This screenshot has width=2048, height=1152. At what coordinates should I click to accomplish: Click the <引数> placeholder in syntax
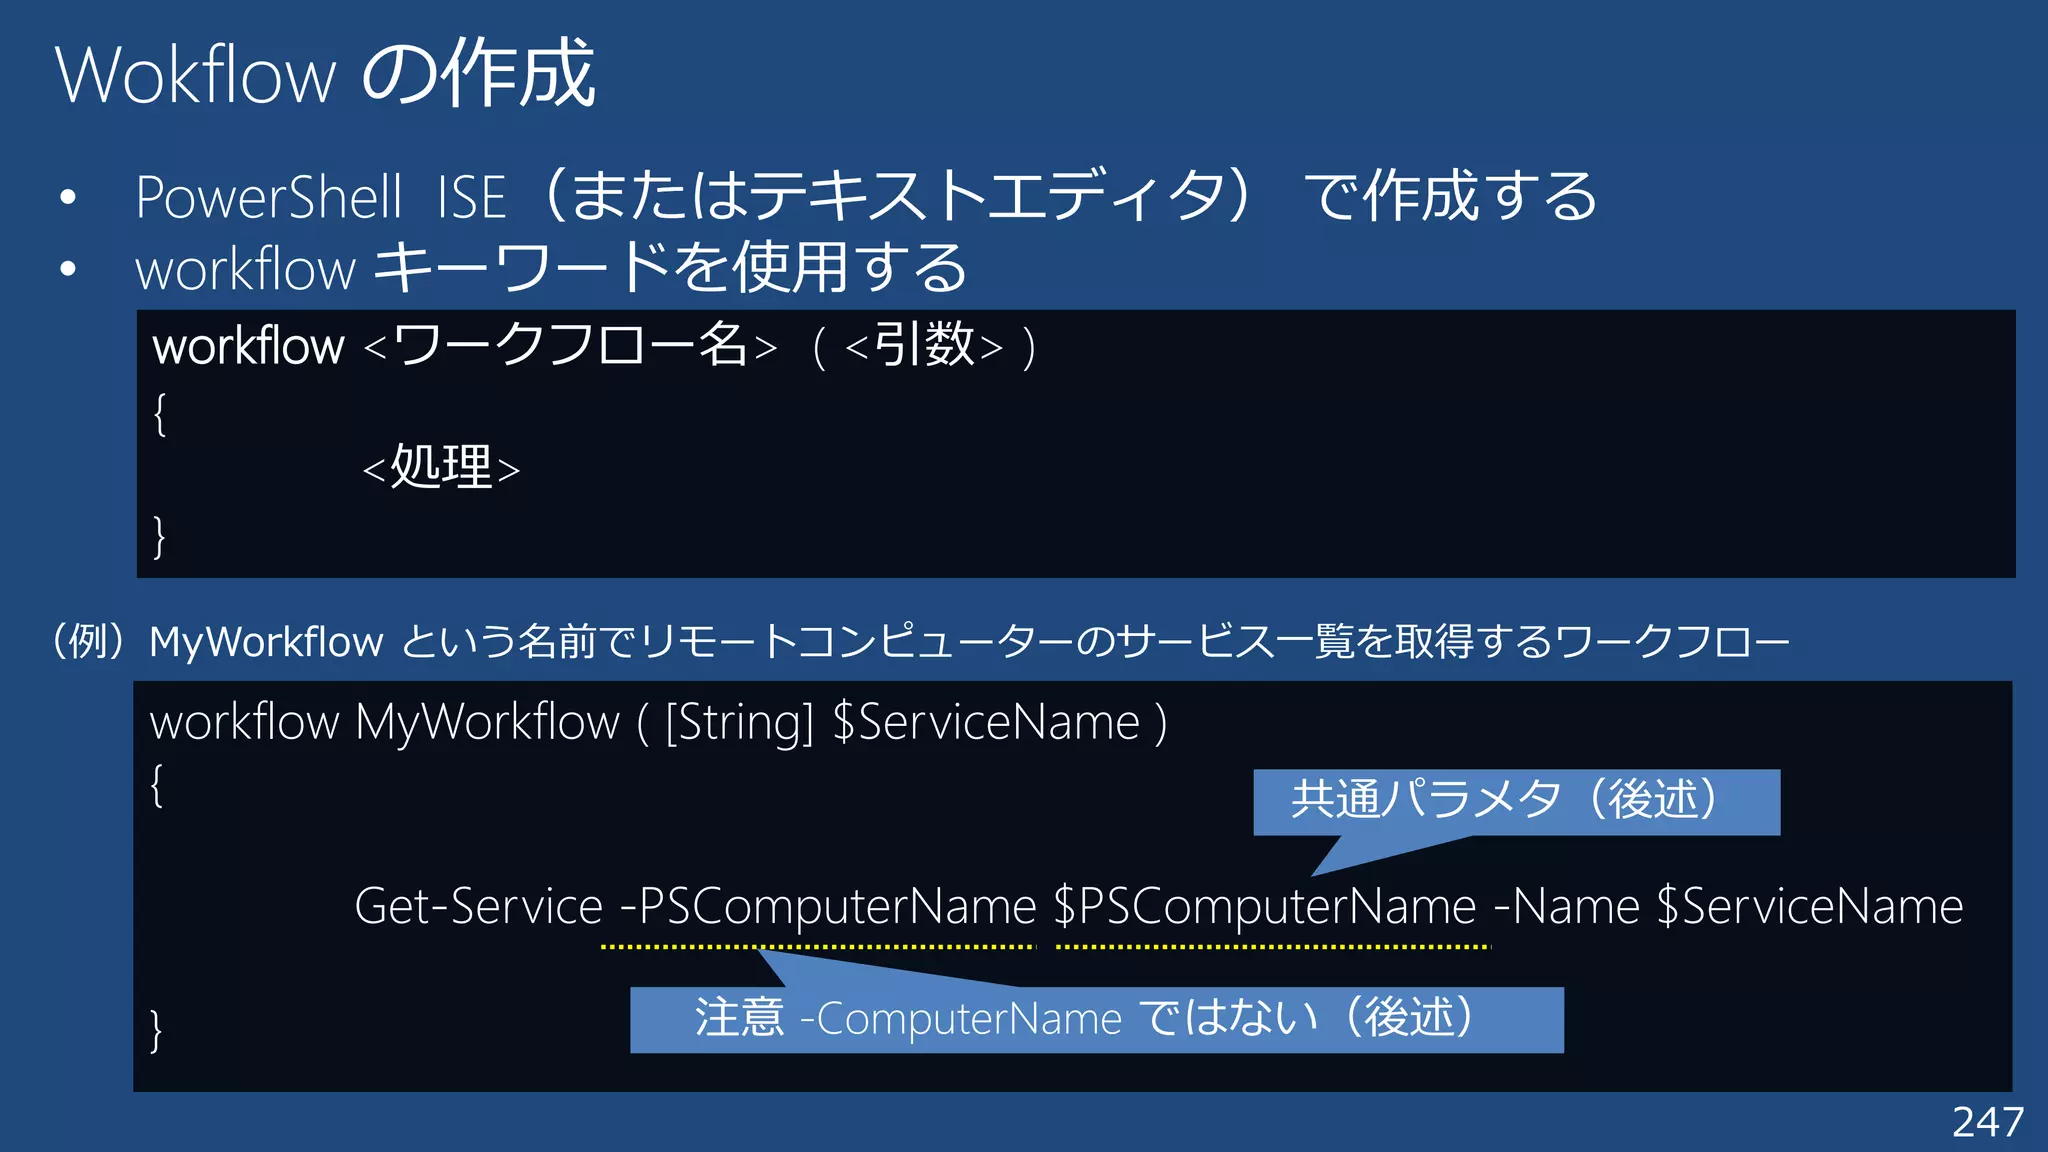923,347
